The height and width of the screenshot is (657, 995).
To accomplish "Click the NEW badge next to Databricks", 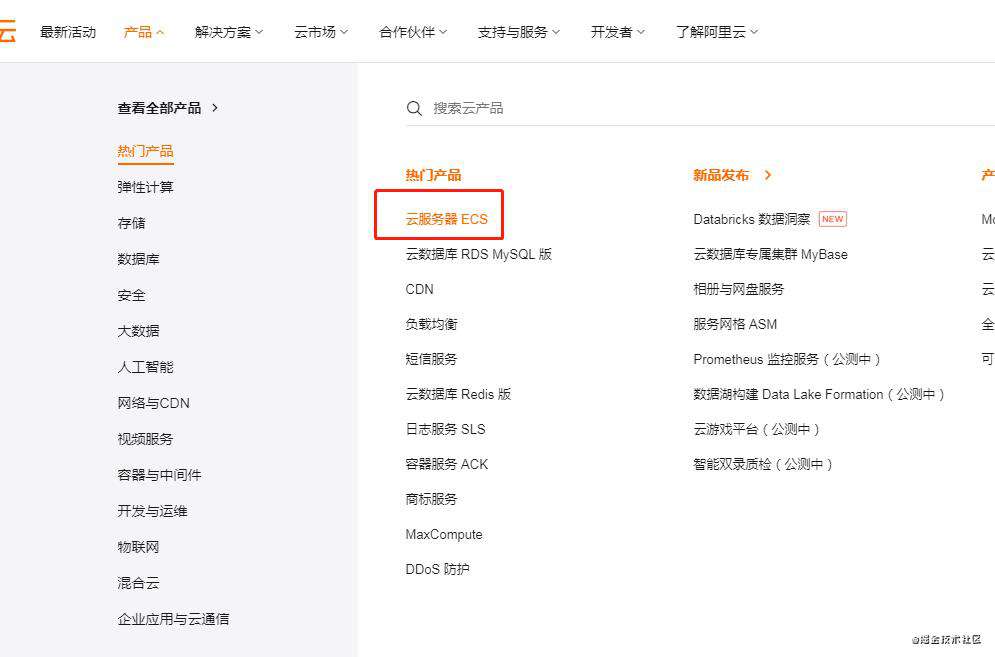I will click(x=833, y=219).
